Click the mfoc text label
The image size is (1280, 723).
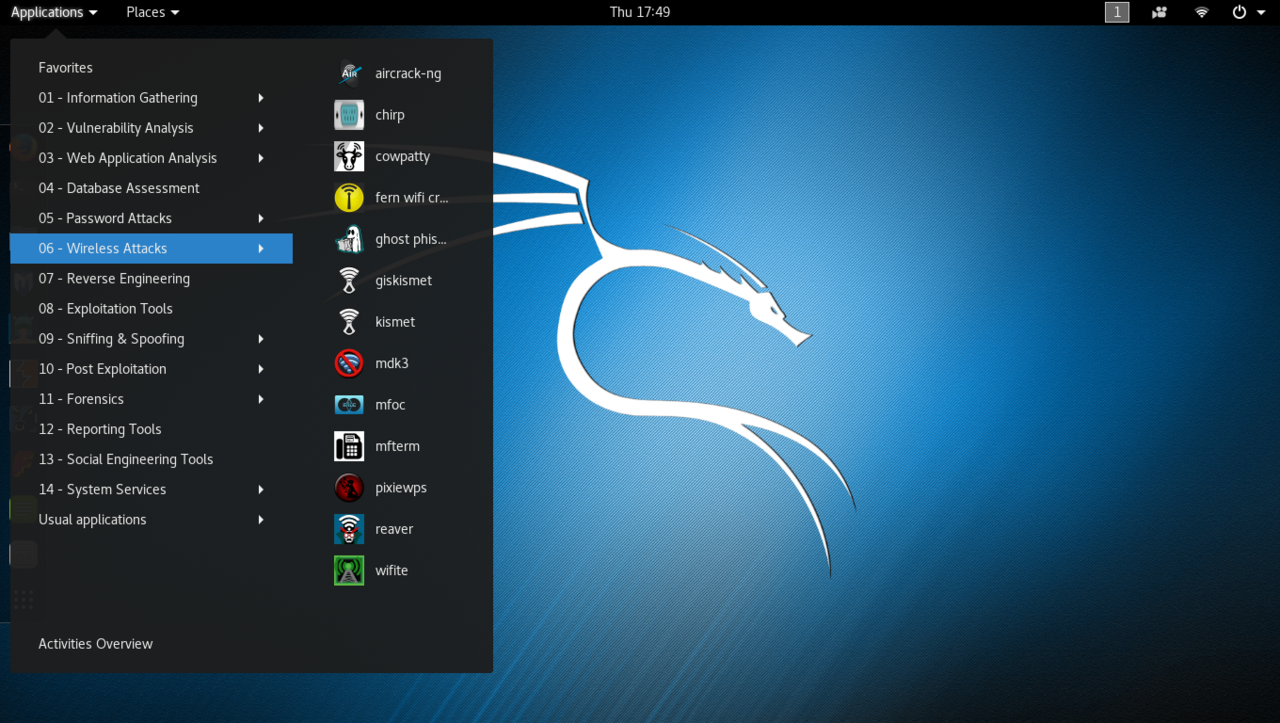click(x=390, y=405)
